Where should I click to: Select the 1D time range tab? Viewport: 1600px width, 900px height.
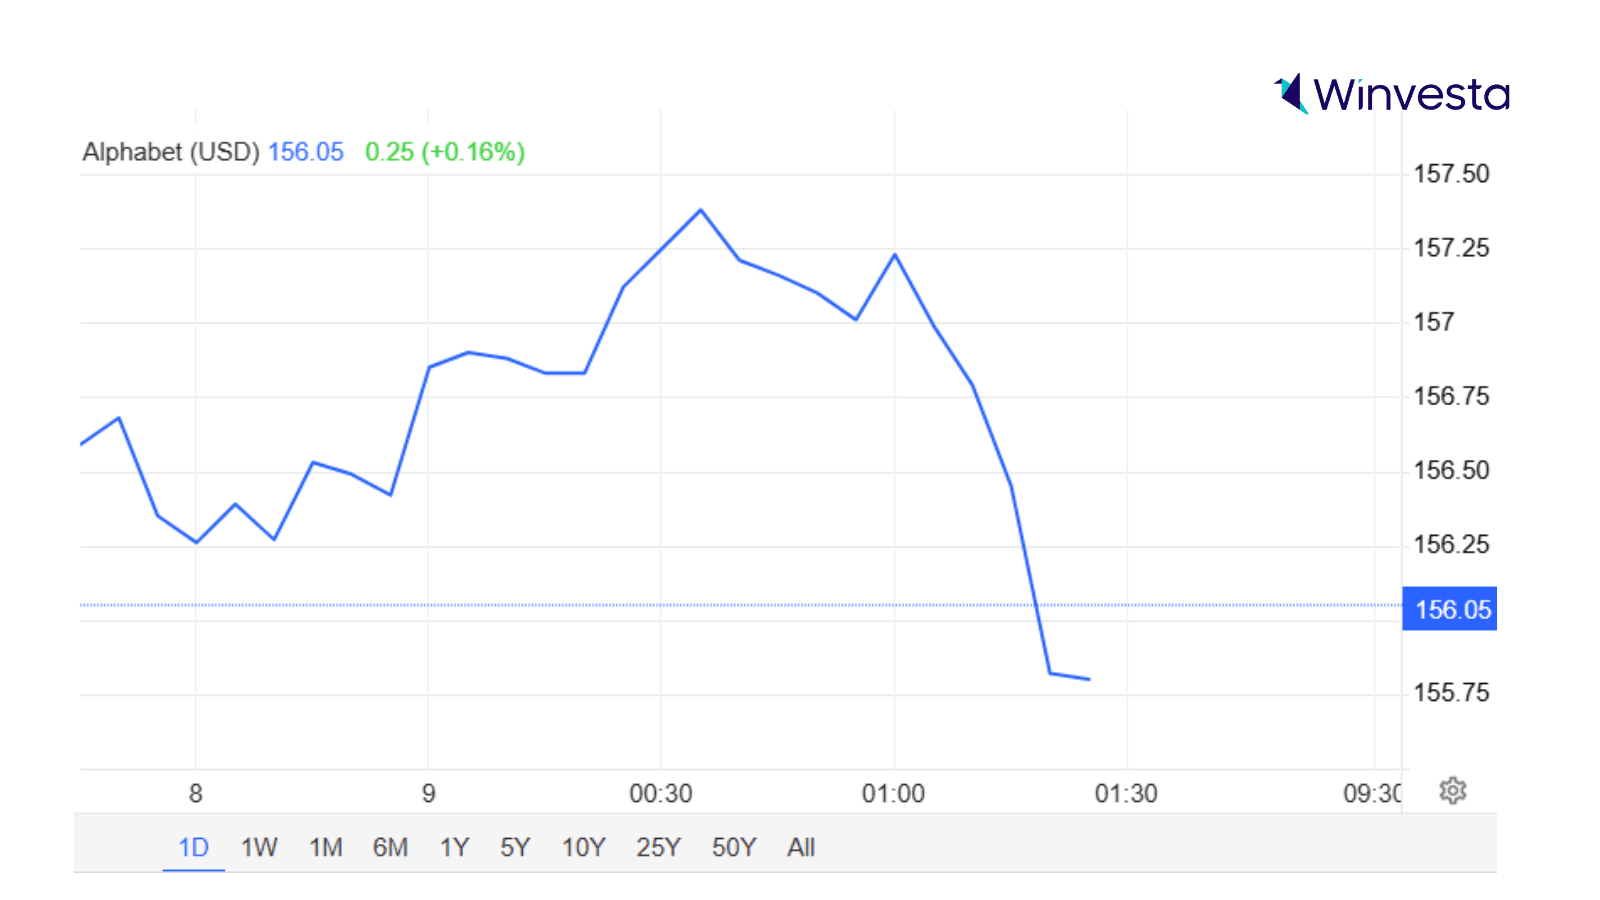point(193,848)
